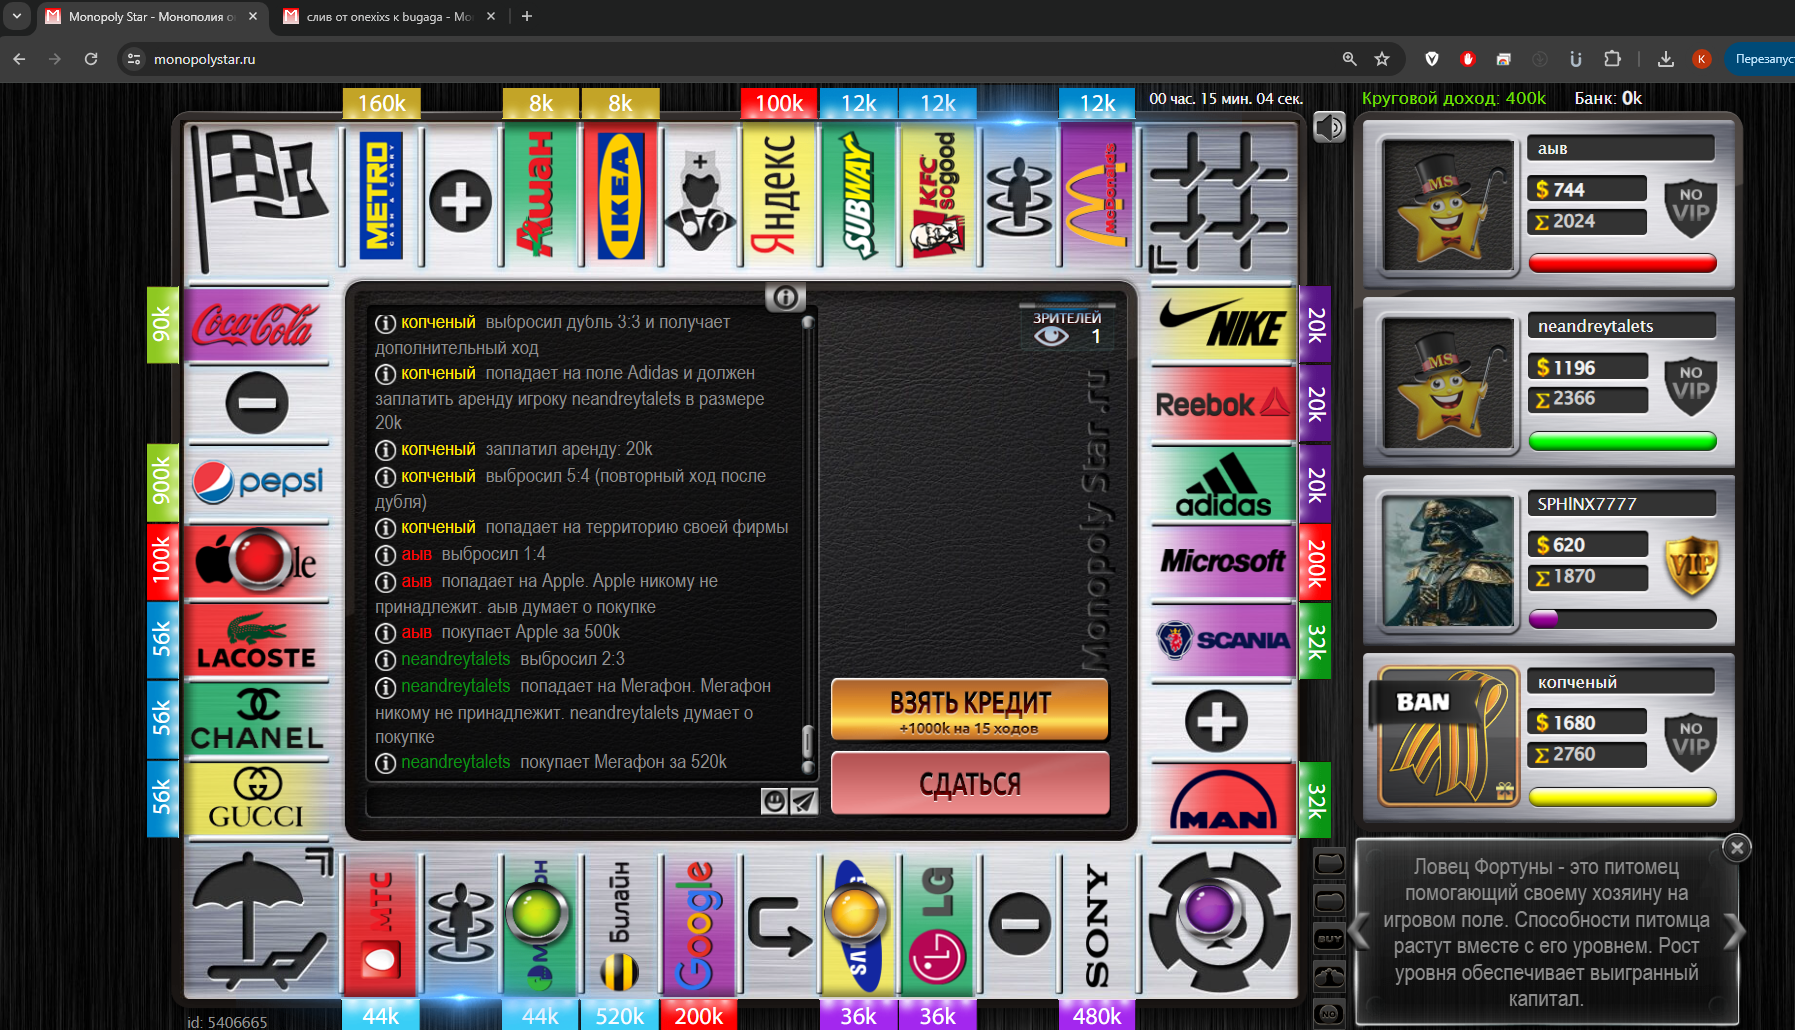This screenshot has height=1030, width=1795.
Task: Open the extensions puzzle menu
Action: tap(1612, 59)
